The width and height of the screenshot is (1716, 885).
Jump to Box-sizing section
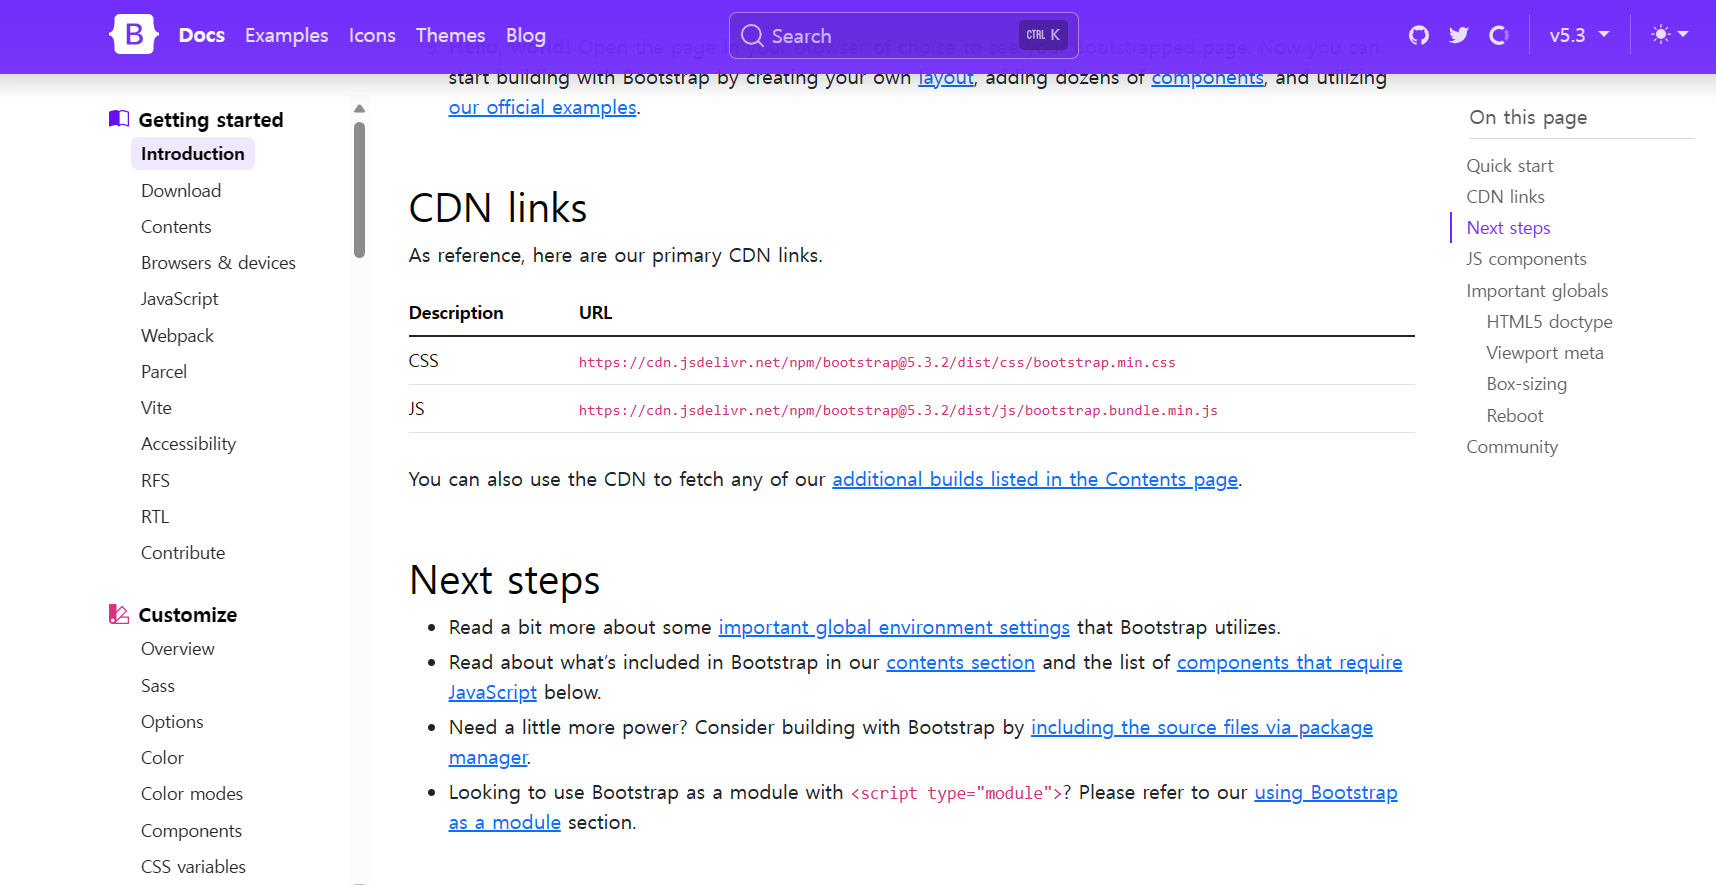point(1526,384)
